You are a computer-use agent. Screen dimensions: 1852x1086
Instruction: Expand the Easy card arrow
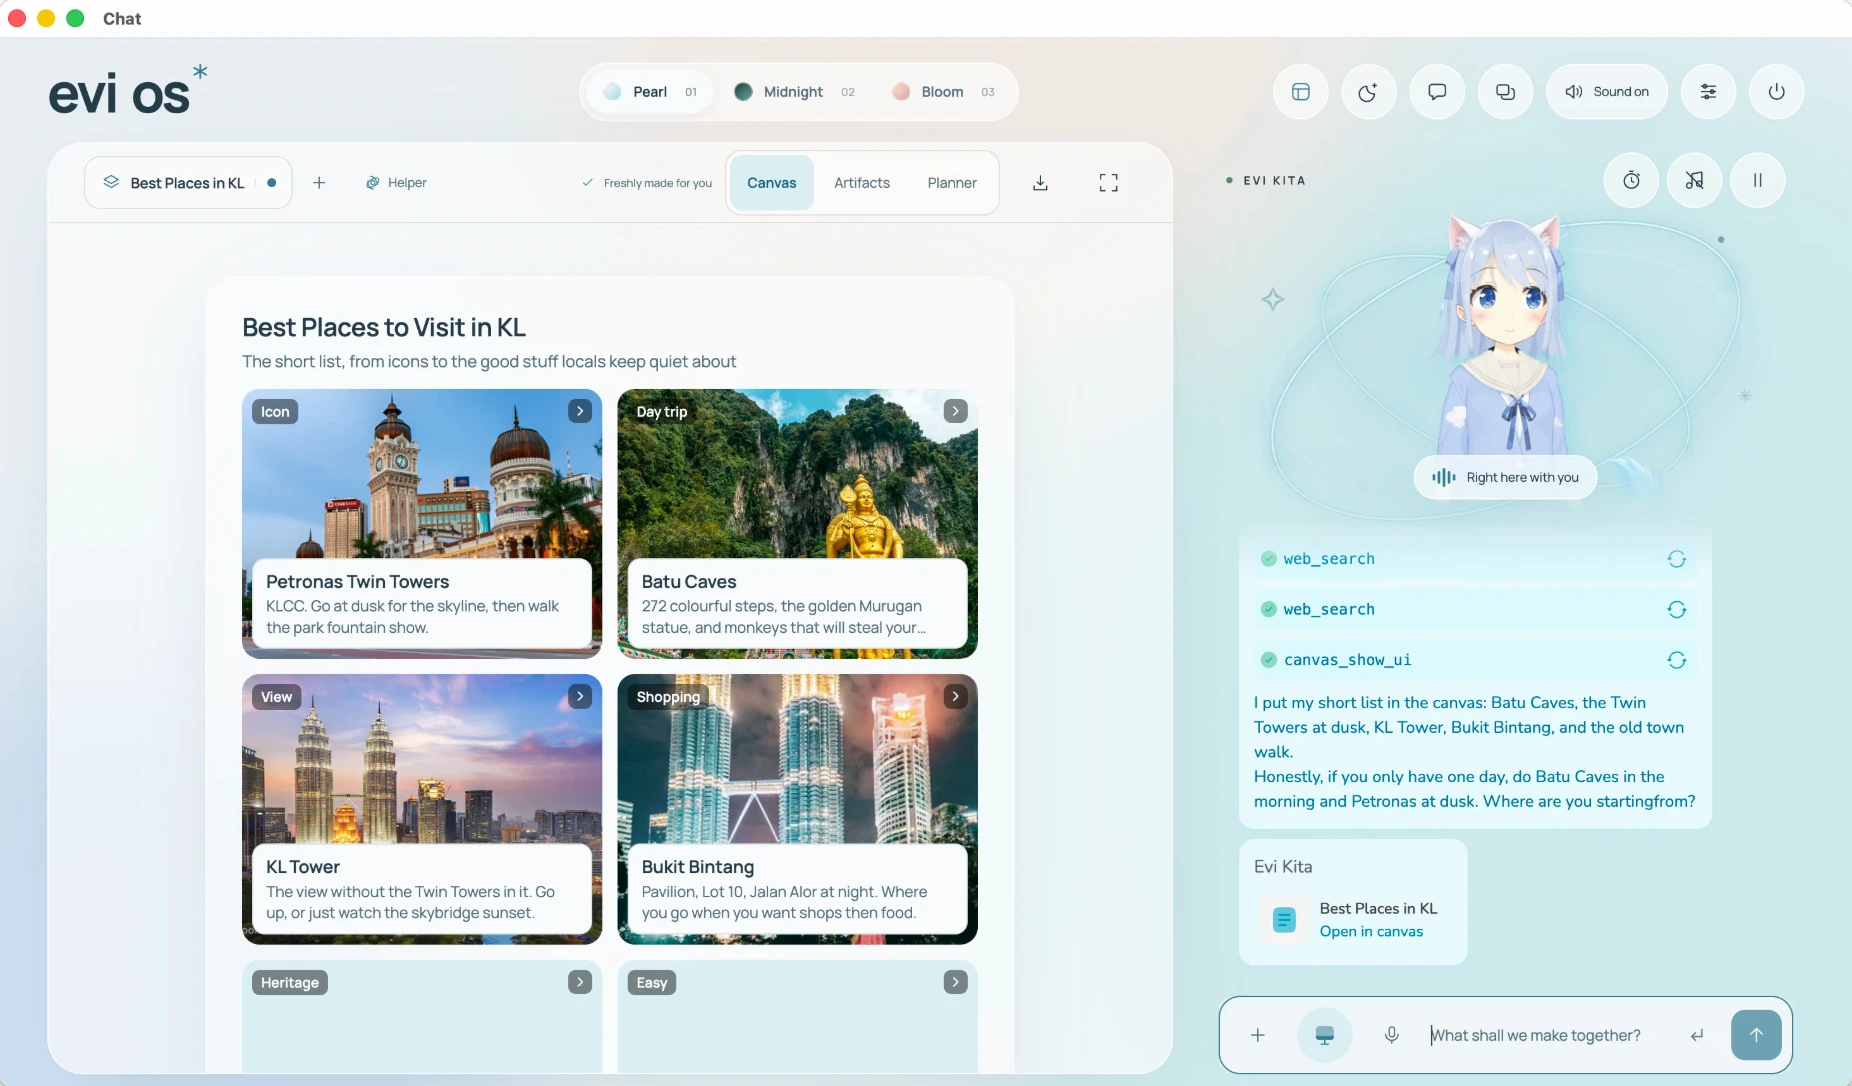tap(956, 982)
